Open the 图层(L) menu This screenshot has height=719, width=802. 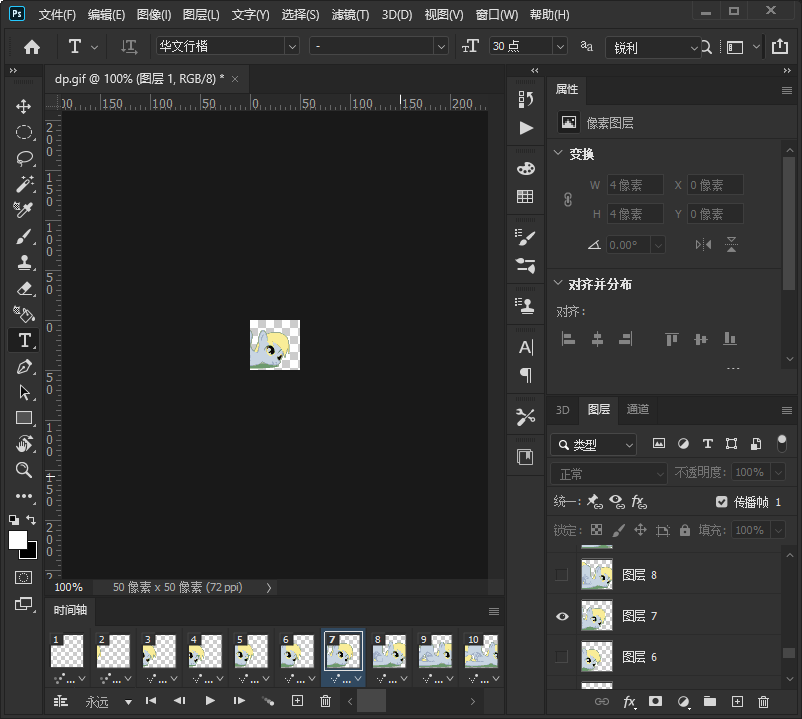click(x=200, y=15)
